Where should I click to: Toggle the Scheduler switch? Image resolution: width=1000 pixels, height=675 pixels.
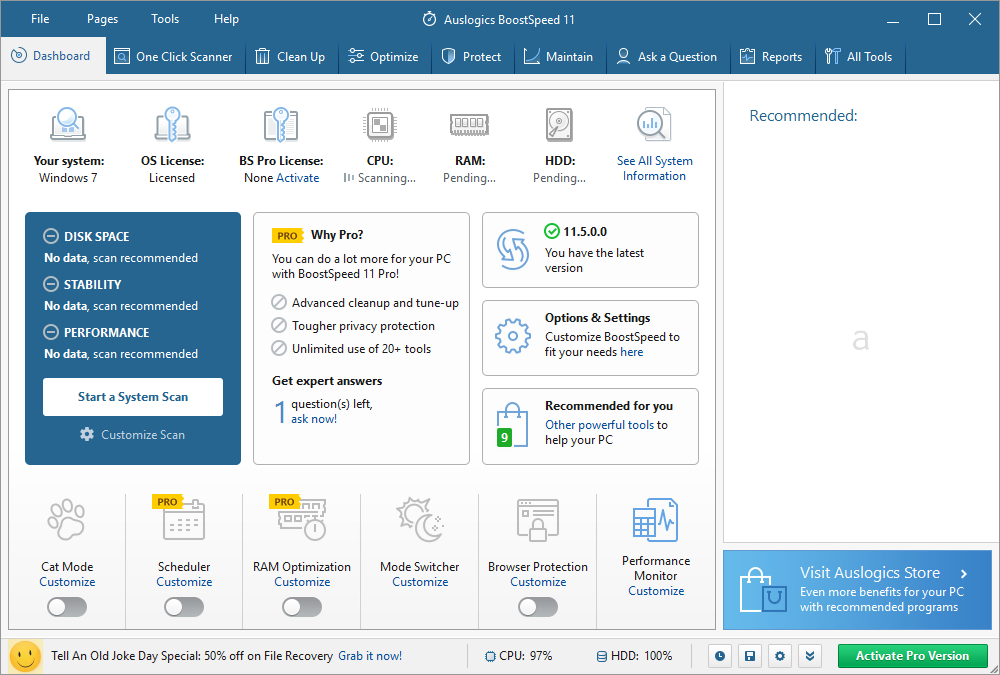[x=184, y=607]
